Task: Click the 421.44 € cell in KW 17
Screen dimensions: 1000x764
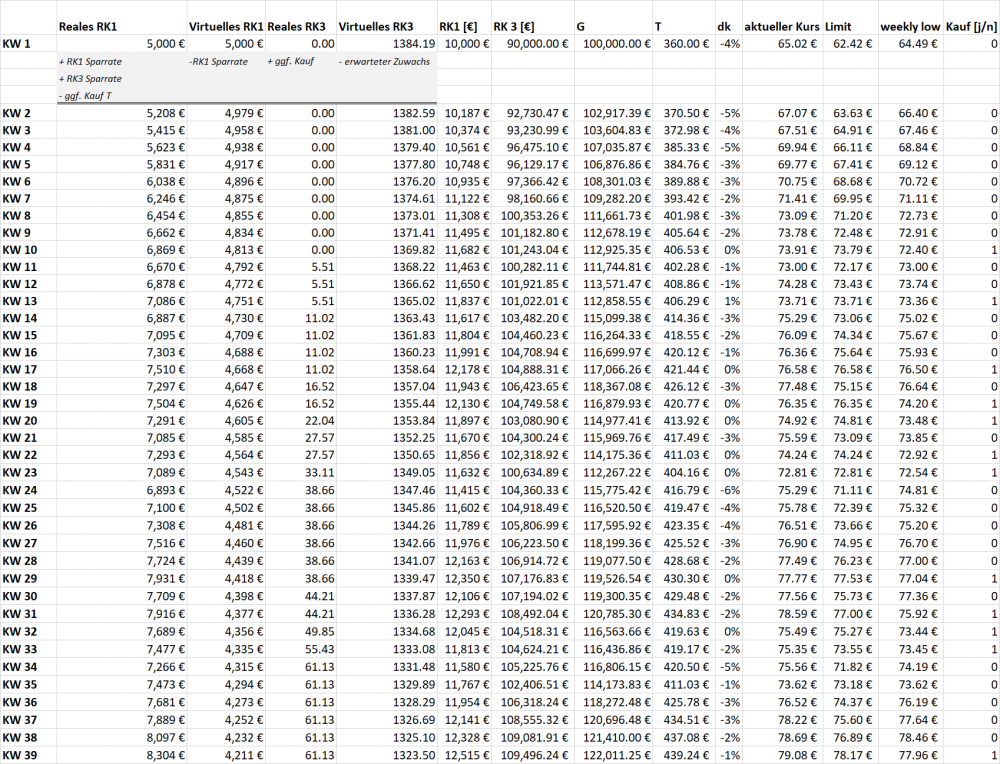Action: coord(686,369)
